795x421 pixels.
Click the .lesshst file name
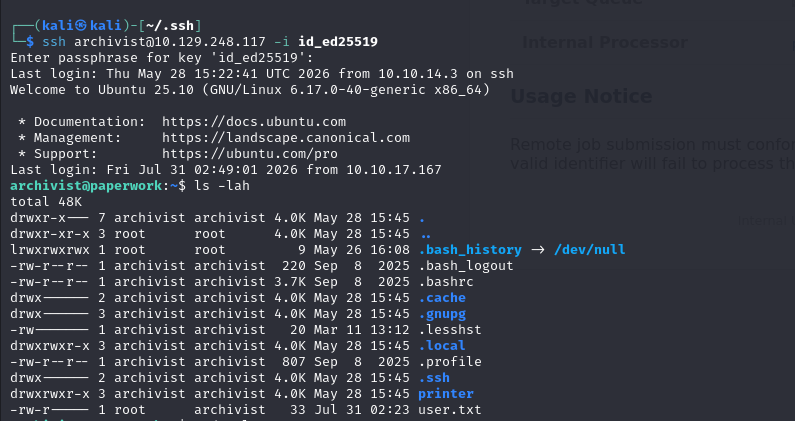450,330
